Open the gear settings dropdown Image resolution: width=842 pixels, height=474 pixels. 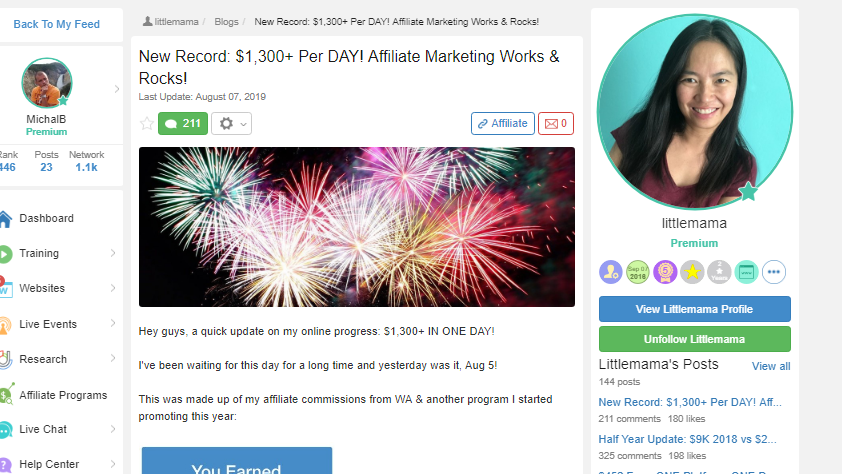pos(231,123)
